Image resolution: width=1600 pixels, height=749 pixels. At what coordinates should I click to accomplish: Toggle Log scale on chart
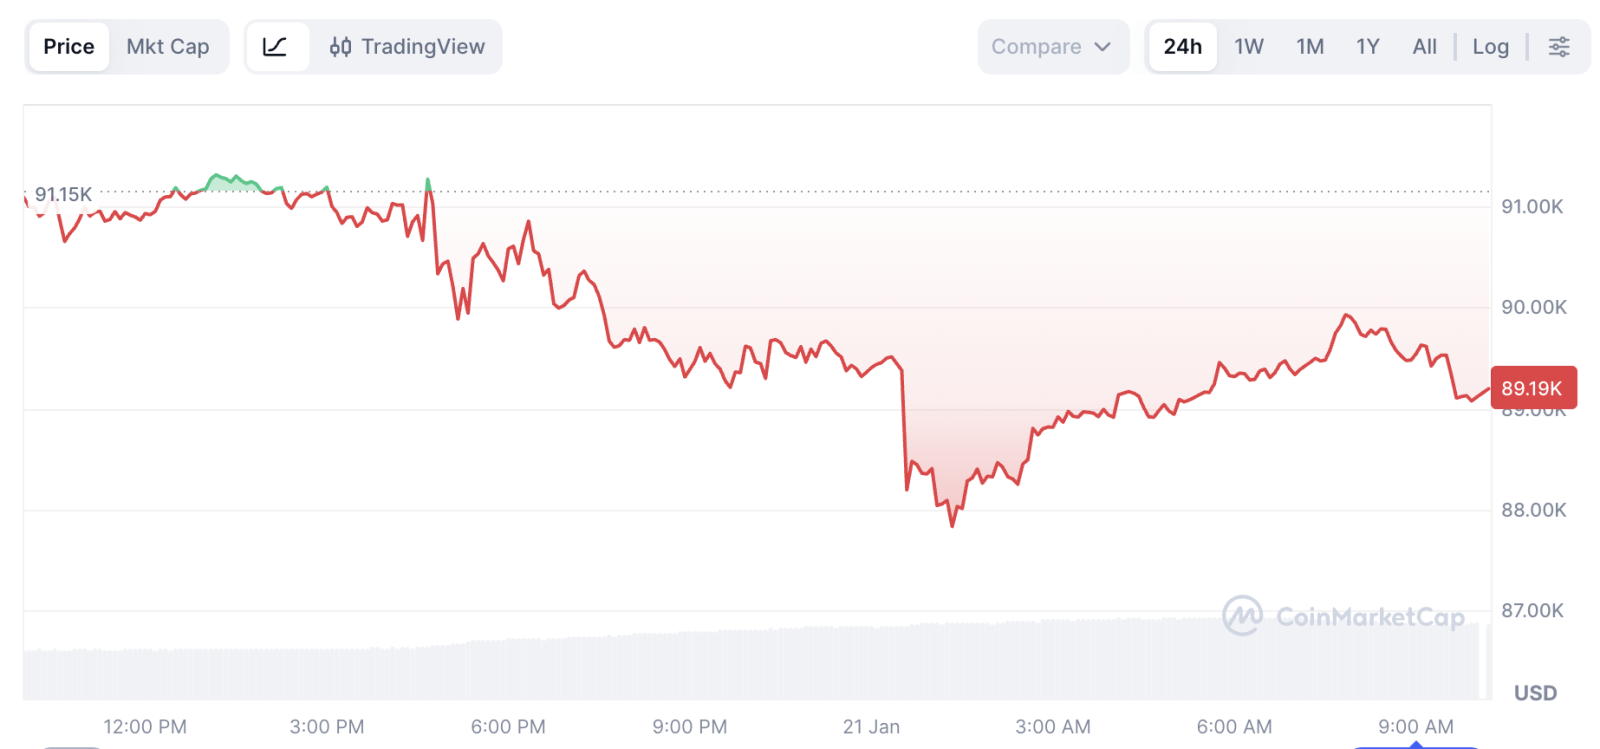(x=1490, y=47)
